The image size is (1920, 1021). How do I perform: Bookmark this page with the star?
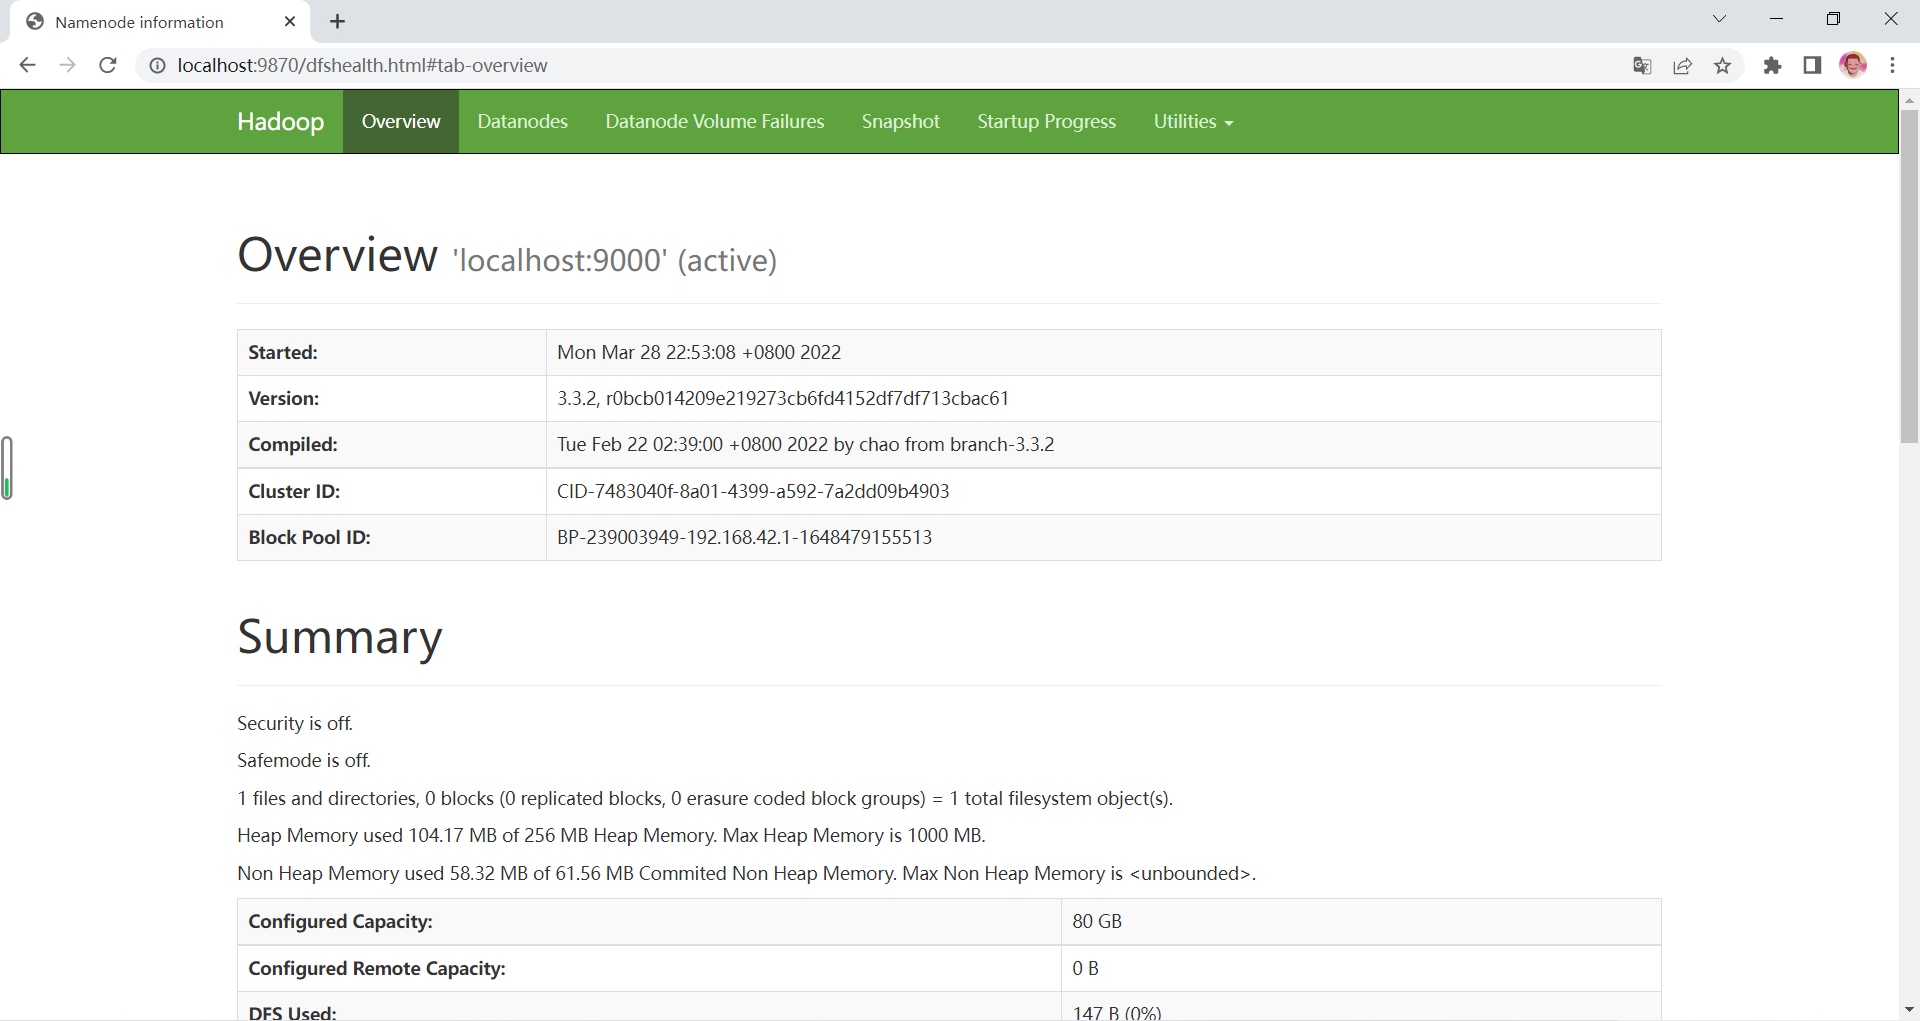(x=1722, y=66)
